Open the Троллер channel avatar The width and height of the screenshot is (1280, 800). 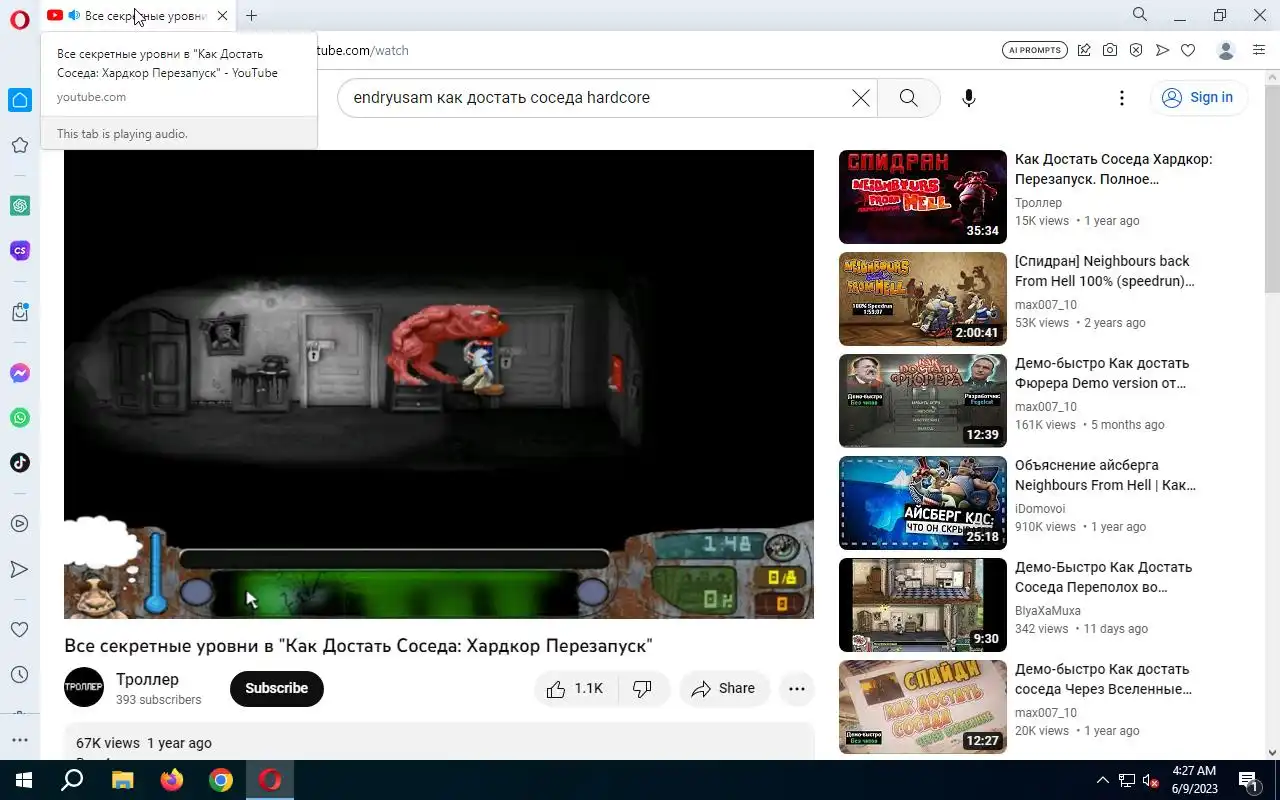point(84,687)
